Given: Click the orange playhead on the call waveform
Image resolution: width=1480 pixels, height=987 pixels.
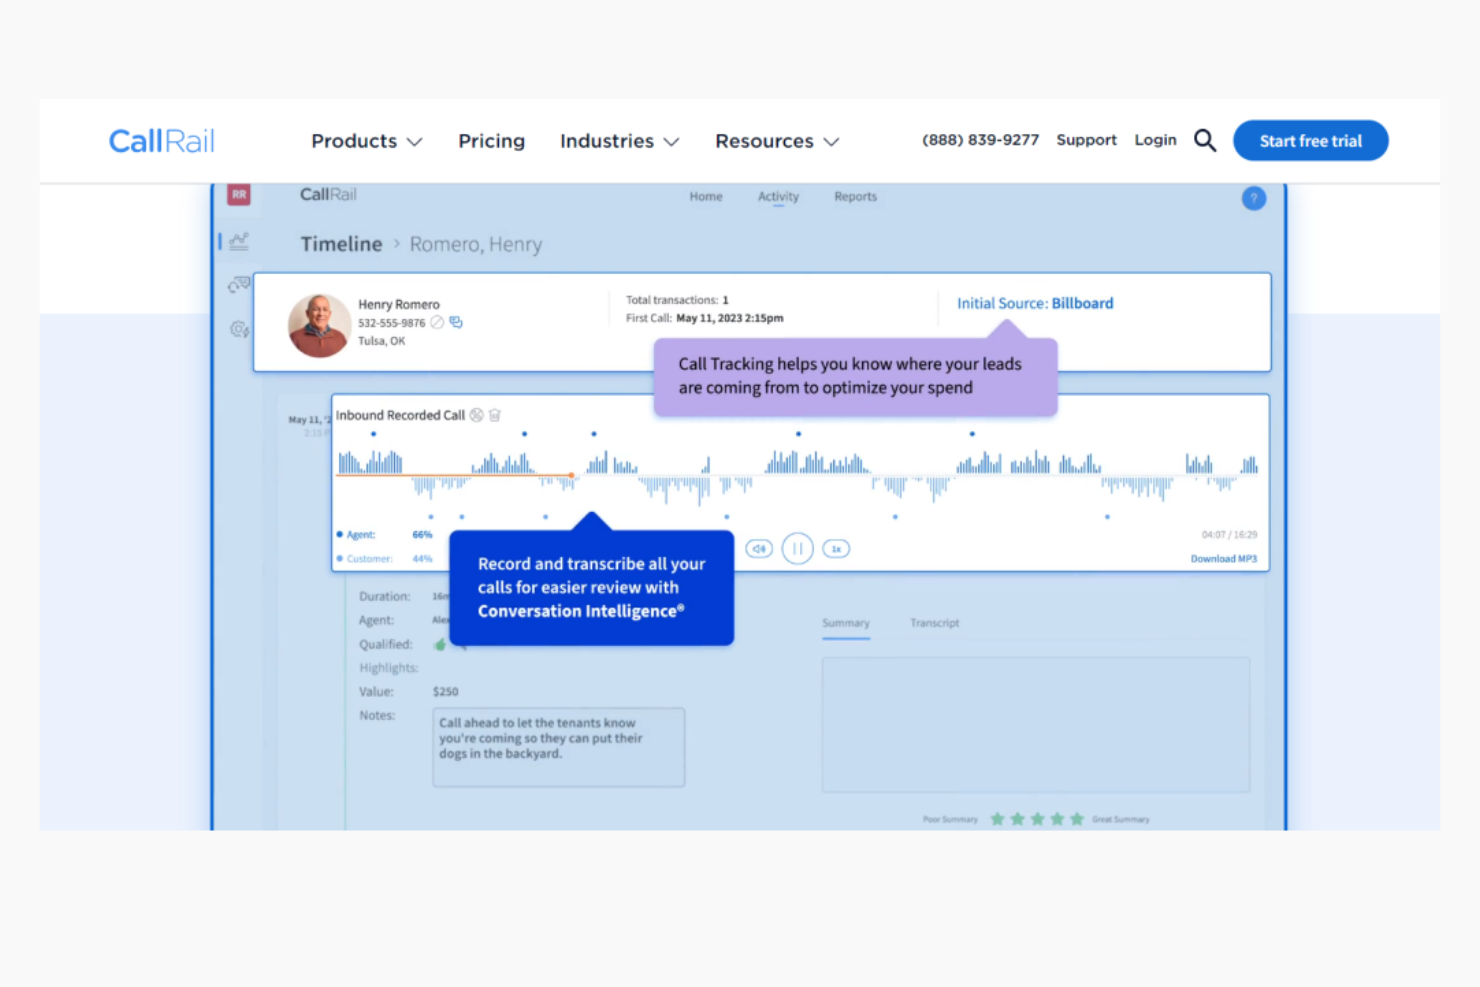Looking at the screenshot, I should (x=572, y=475).
